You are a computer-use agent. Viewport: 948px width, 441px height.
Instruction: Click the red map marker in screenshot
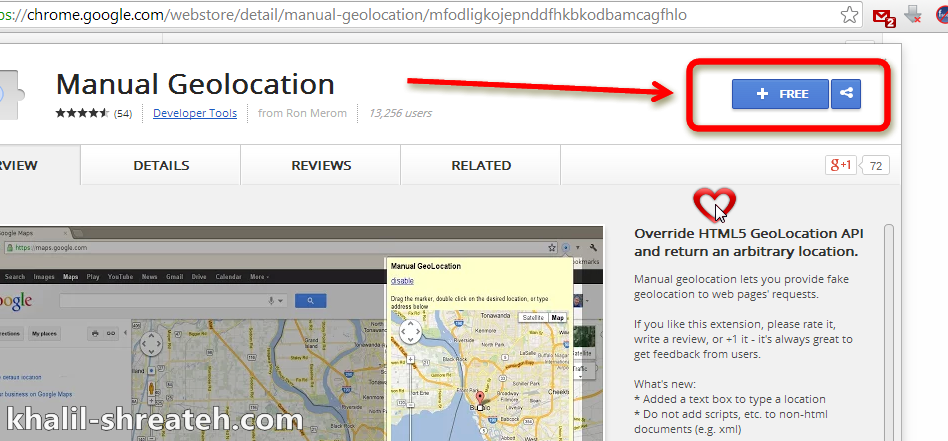tap(480, 396)
